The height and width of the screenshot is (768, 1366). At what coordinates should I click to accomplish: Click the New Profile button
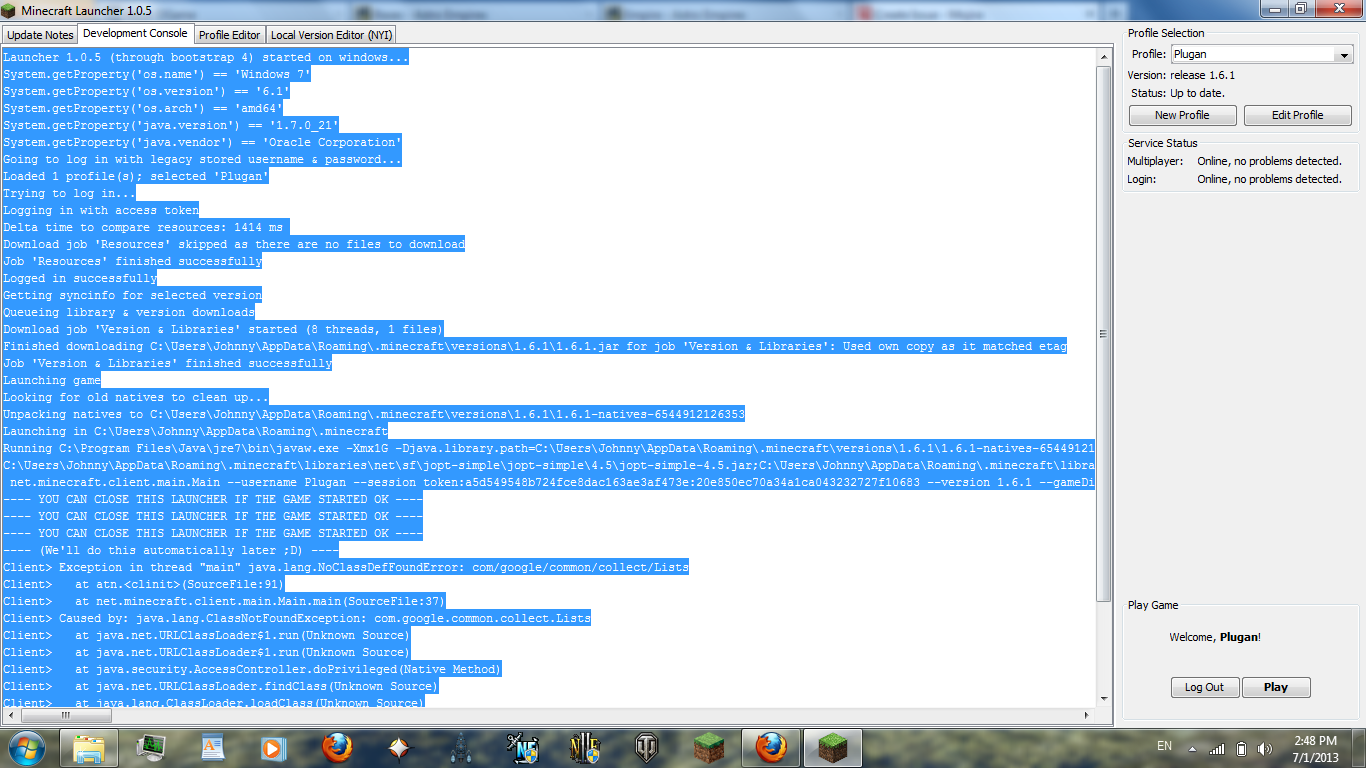click(x=1182, y=115)
